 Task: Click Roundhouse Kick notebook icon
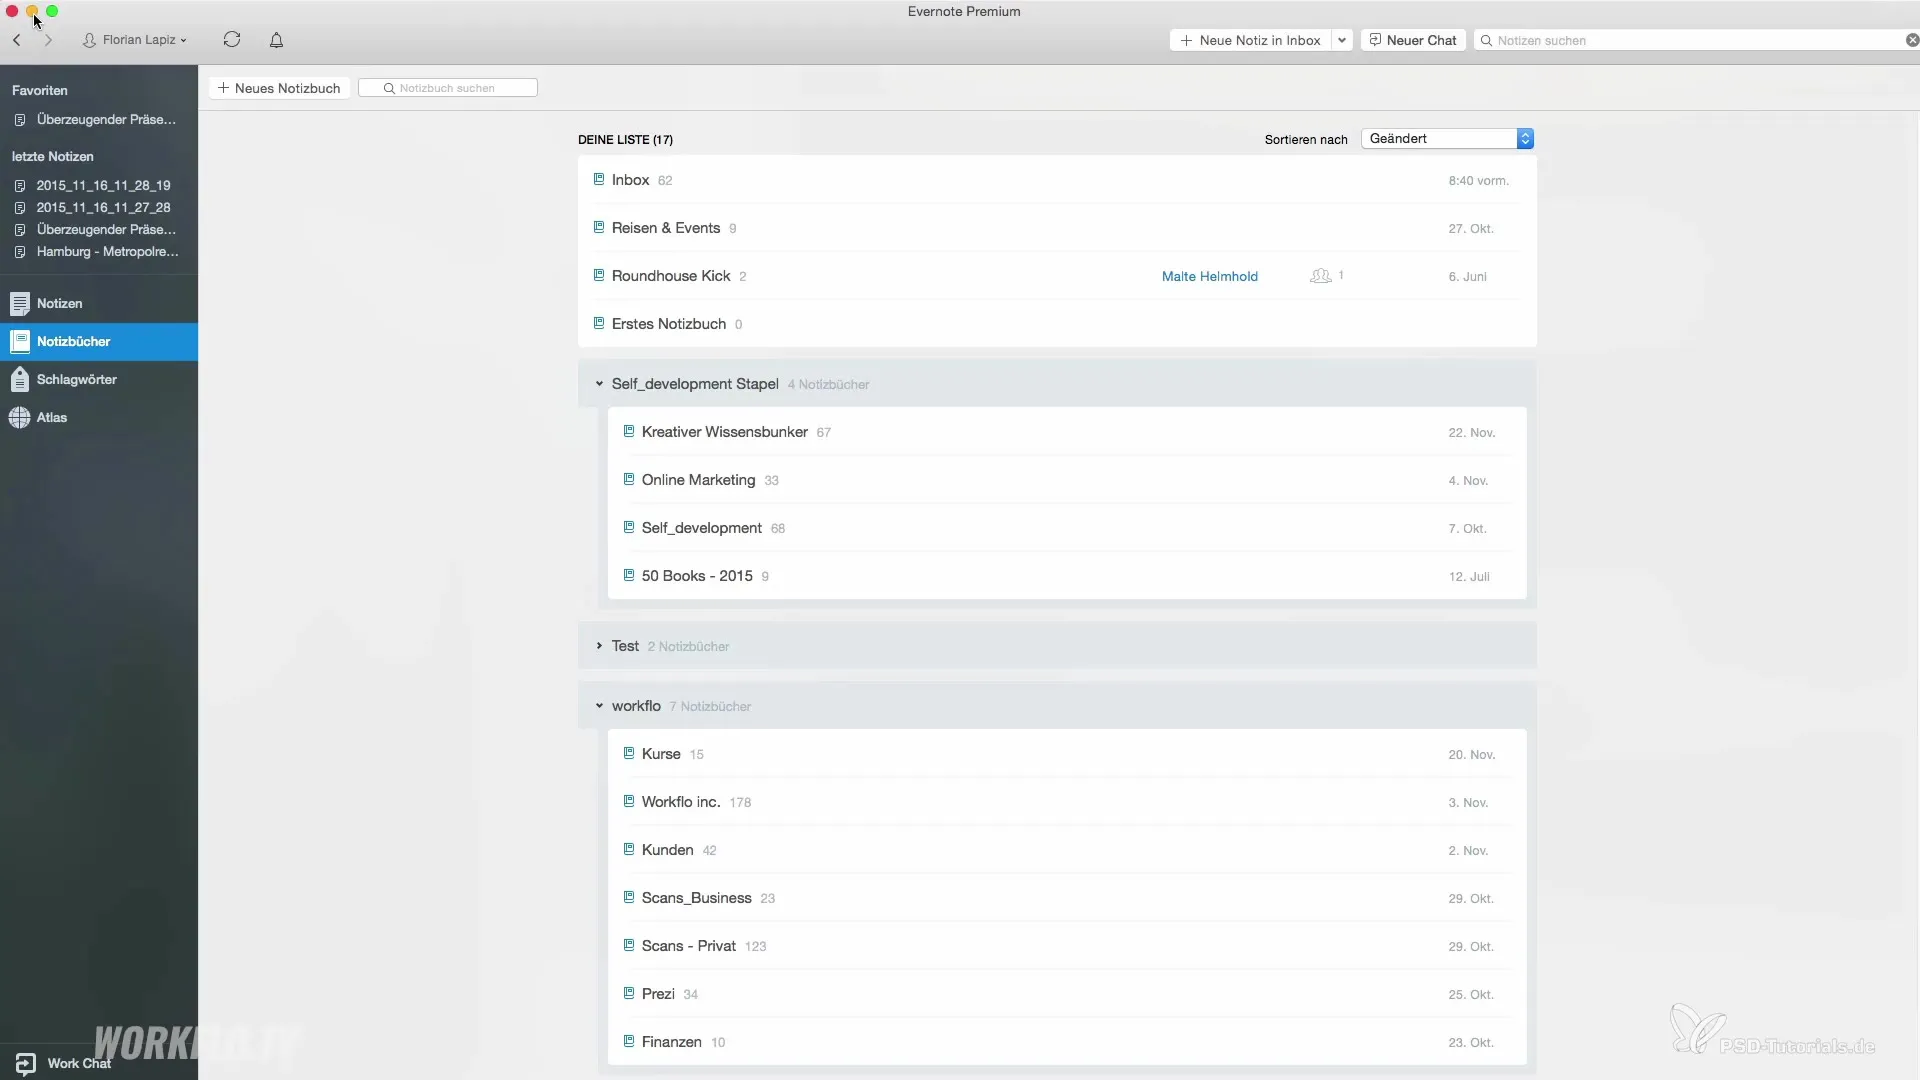pos(599,275)
